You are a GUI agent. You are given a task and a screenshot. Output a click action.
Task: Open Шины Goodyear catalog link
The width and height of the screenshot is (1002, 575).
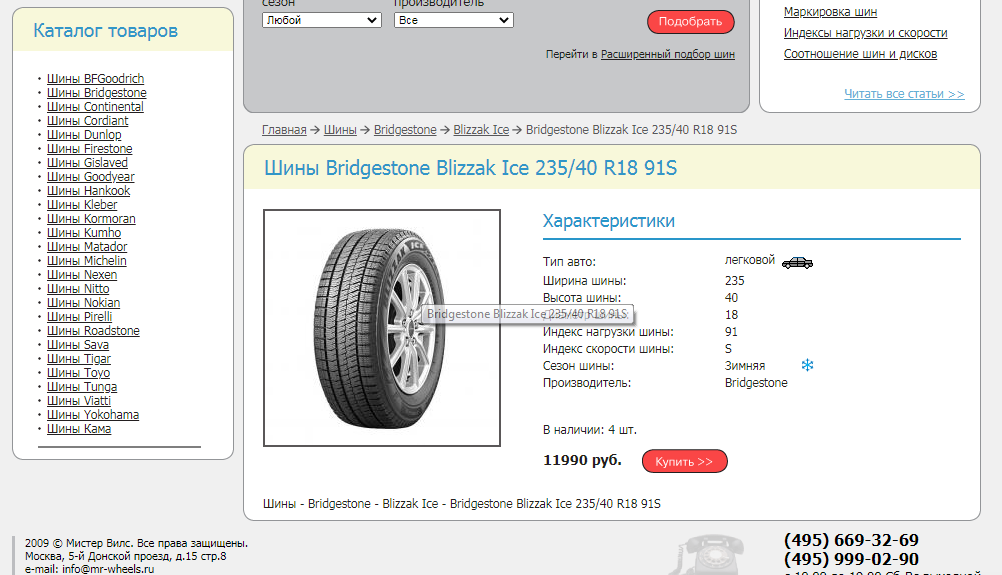pos(91,177)
